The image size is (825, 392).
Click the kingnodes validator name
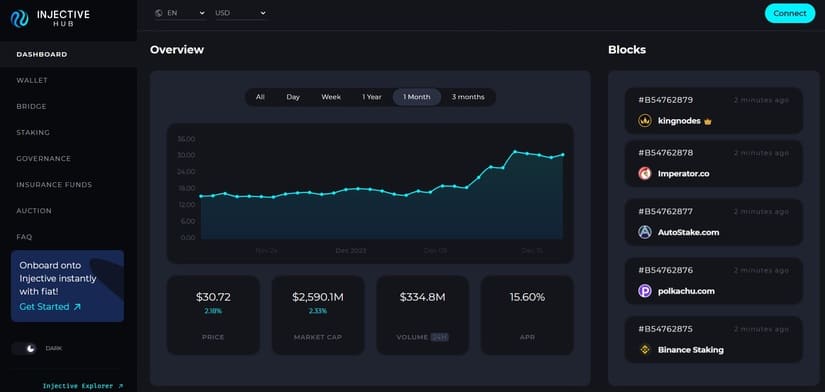(x=679, y=121)
